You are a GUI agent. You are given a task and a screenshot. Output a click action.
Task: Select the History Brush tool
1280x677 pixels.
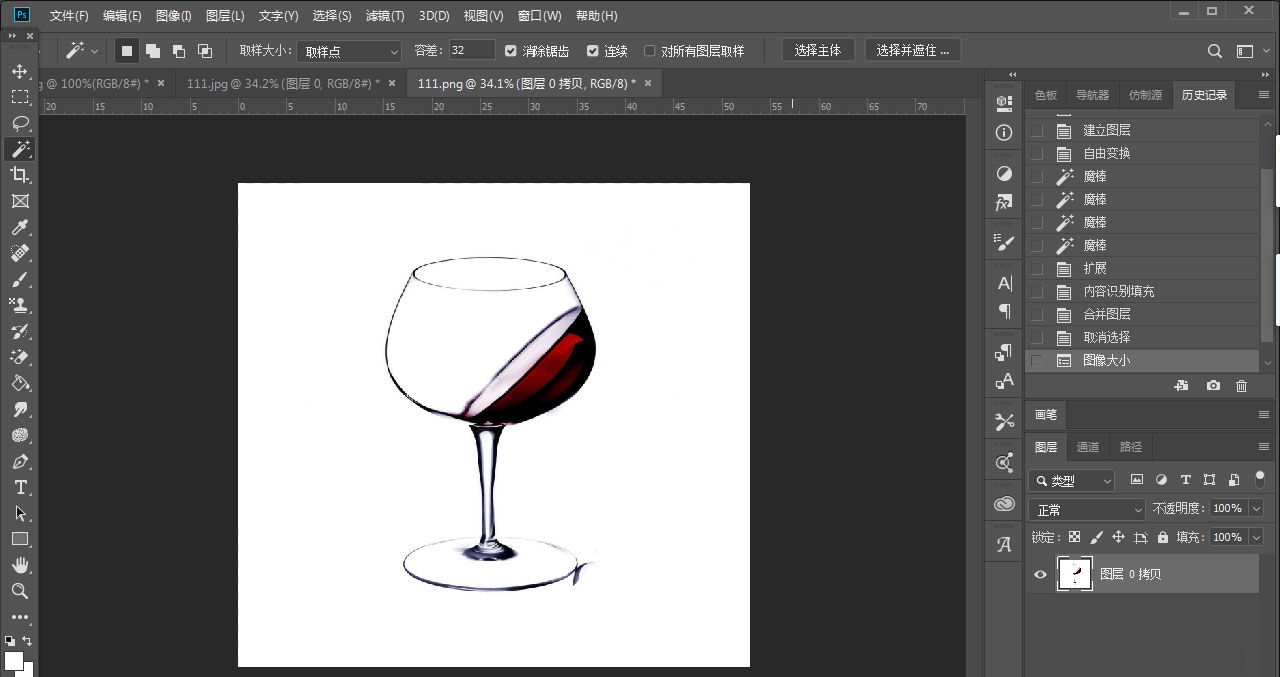click(19, 331)
